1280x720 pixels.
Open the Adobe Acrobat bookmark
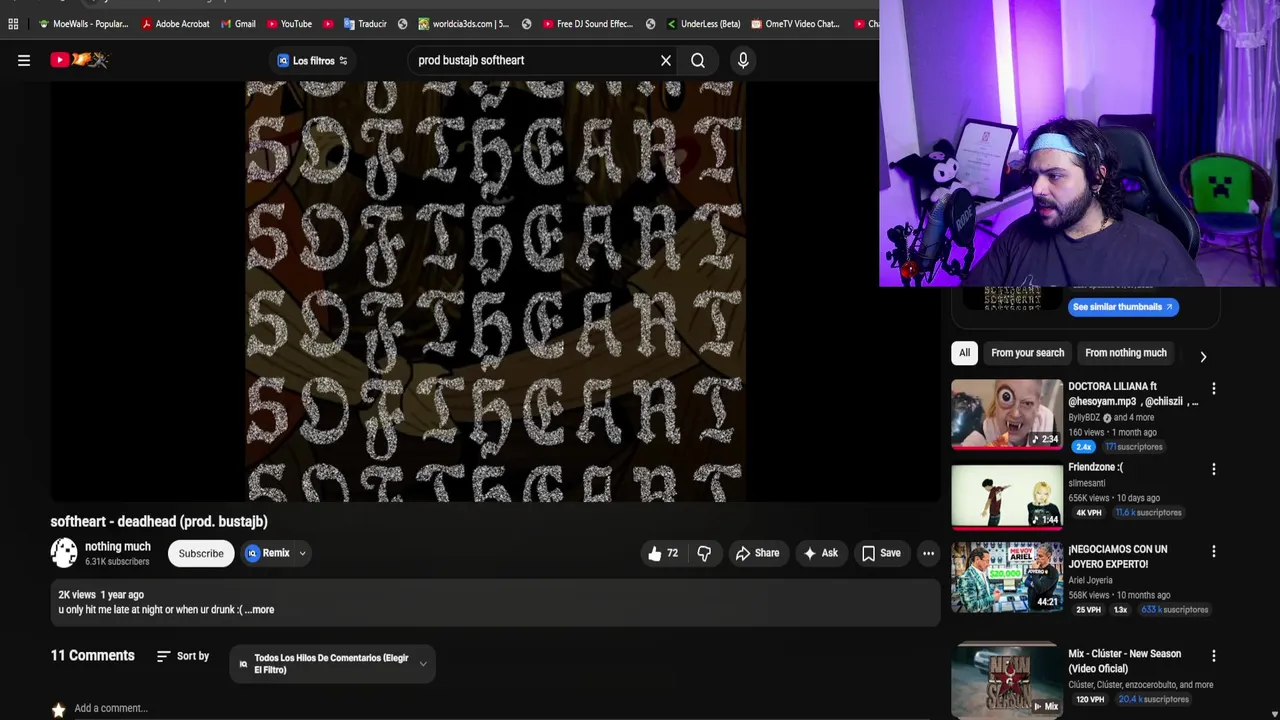pos(175,24)
